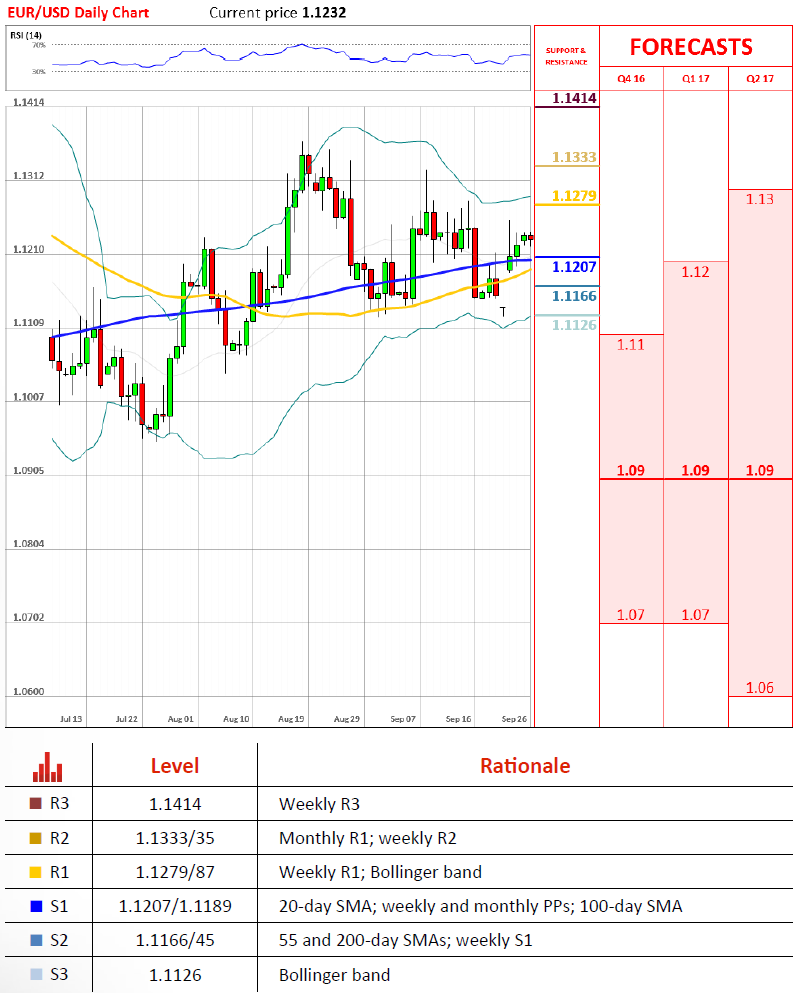
Task: Click the 1.1207 support level label
Action: tap(574, 267)
